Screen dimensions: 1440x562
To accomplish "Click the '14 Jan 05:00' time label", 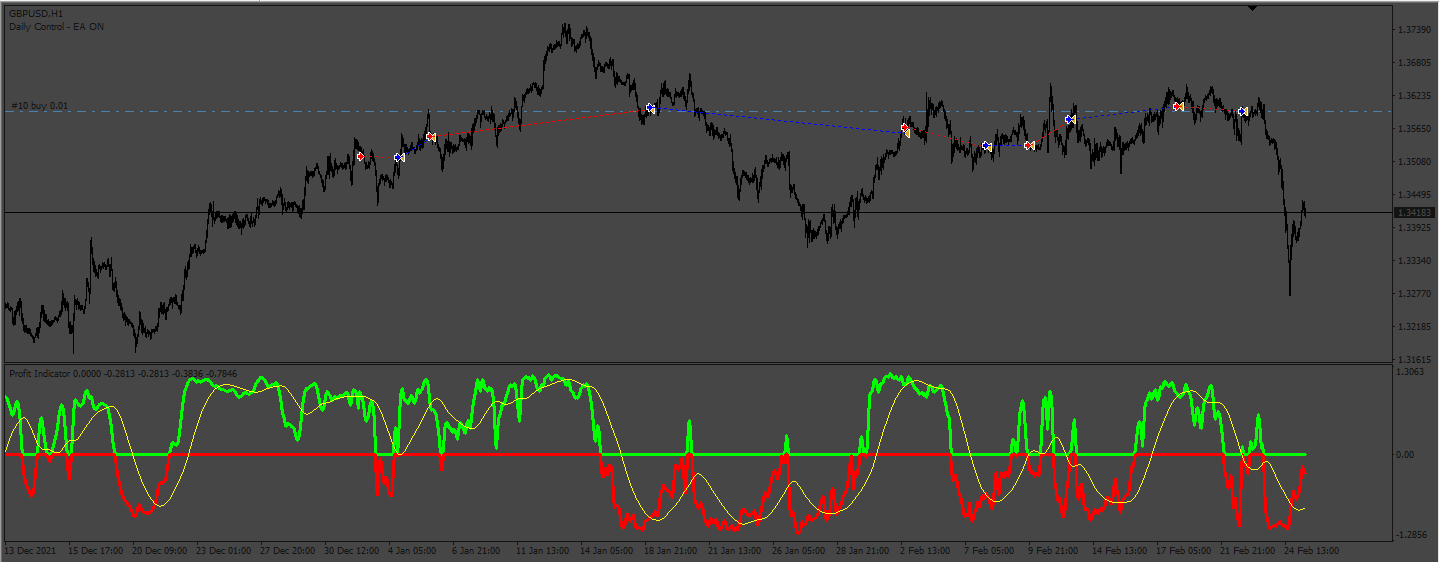I will pyautogui.click(x=609, y=550).
